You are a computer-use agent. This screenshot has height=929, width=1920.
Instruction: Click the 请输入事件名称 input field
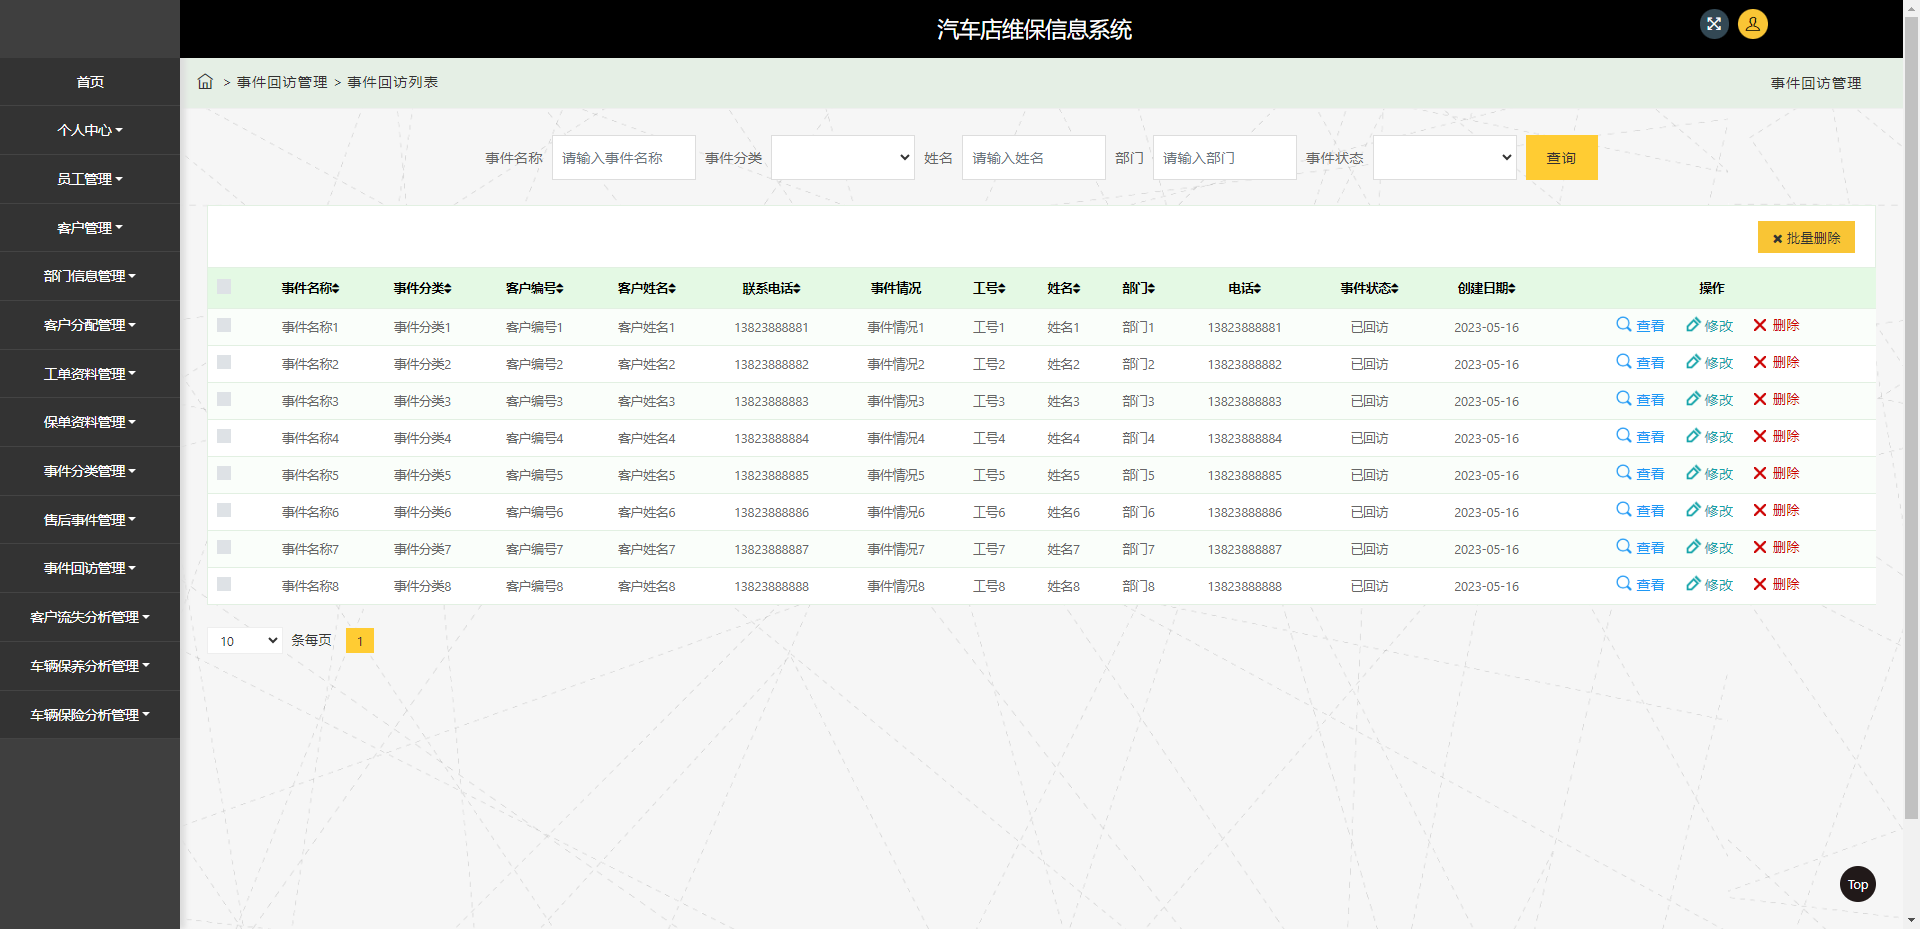click(623, 158)
